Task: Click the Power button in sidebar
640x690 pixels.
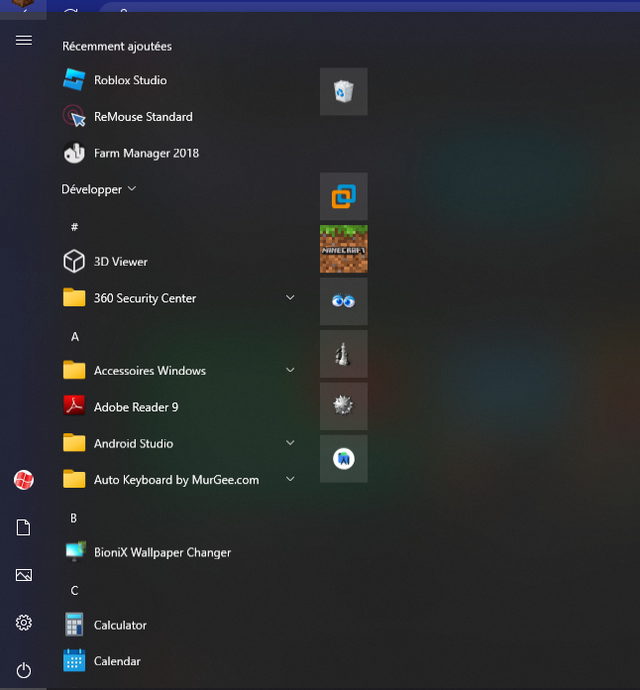Action: tap(24, 671)
